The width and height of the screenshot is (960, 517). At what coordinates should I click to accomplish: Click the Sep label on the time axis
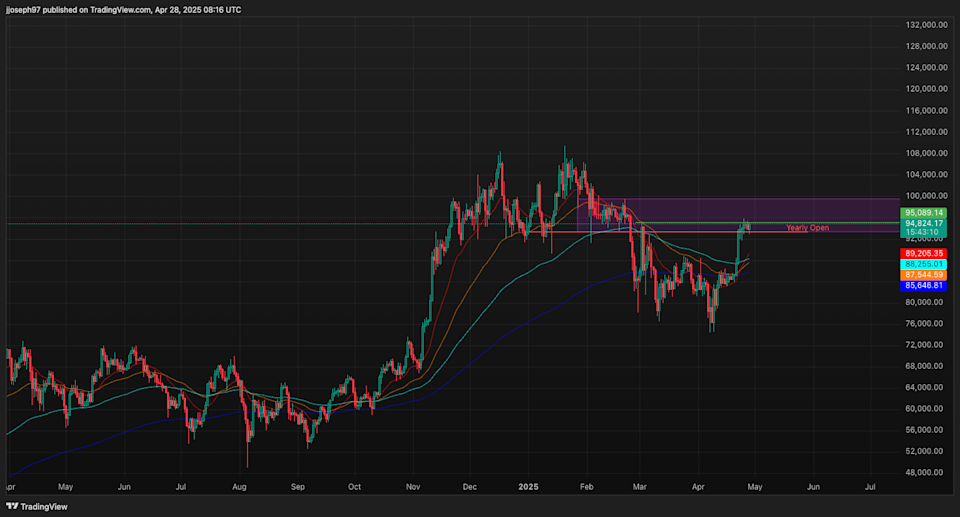coord(298,487)
